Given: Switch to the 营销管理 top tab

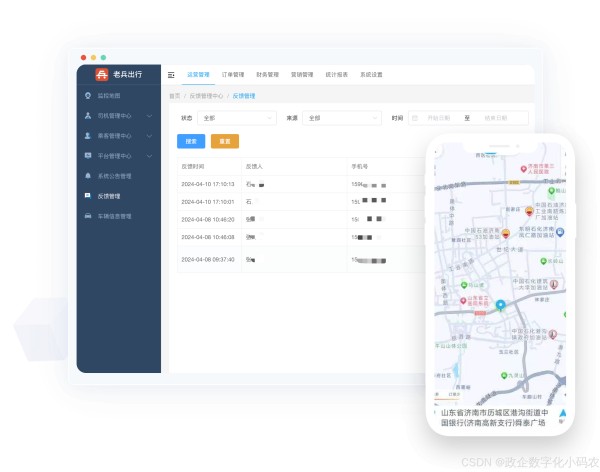Looking at the screenshot, I should [302, 75].
